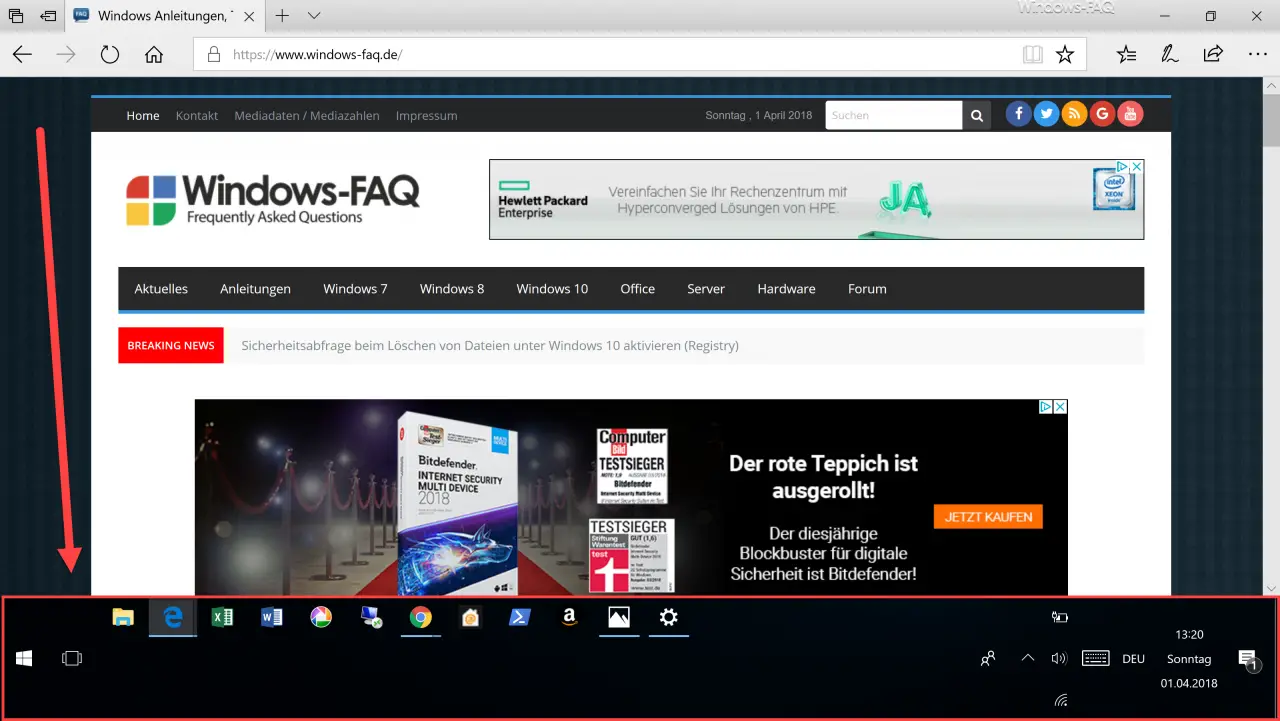This screenshot has width=1280, height=721.
Task: Switch to Edge in the taskbar
Action: pyautogui.click(x=173, y=618)
